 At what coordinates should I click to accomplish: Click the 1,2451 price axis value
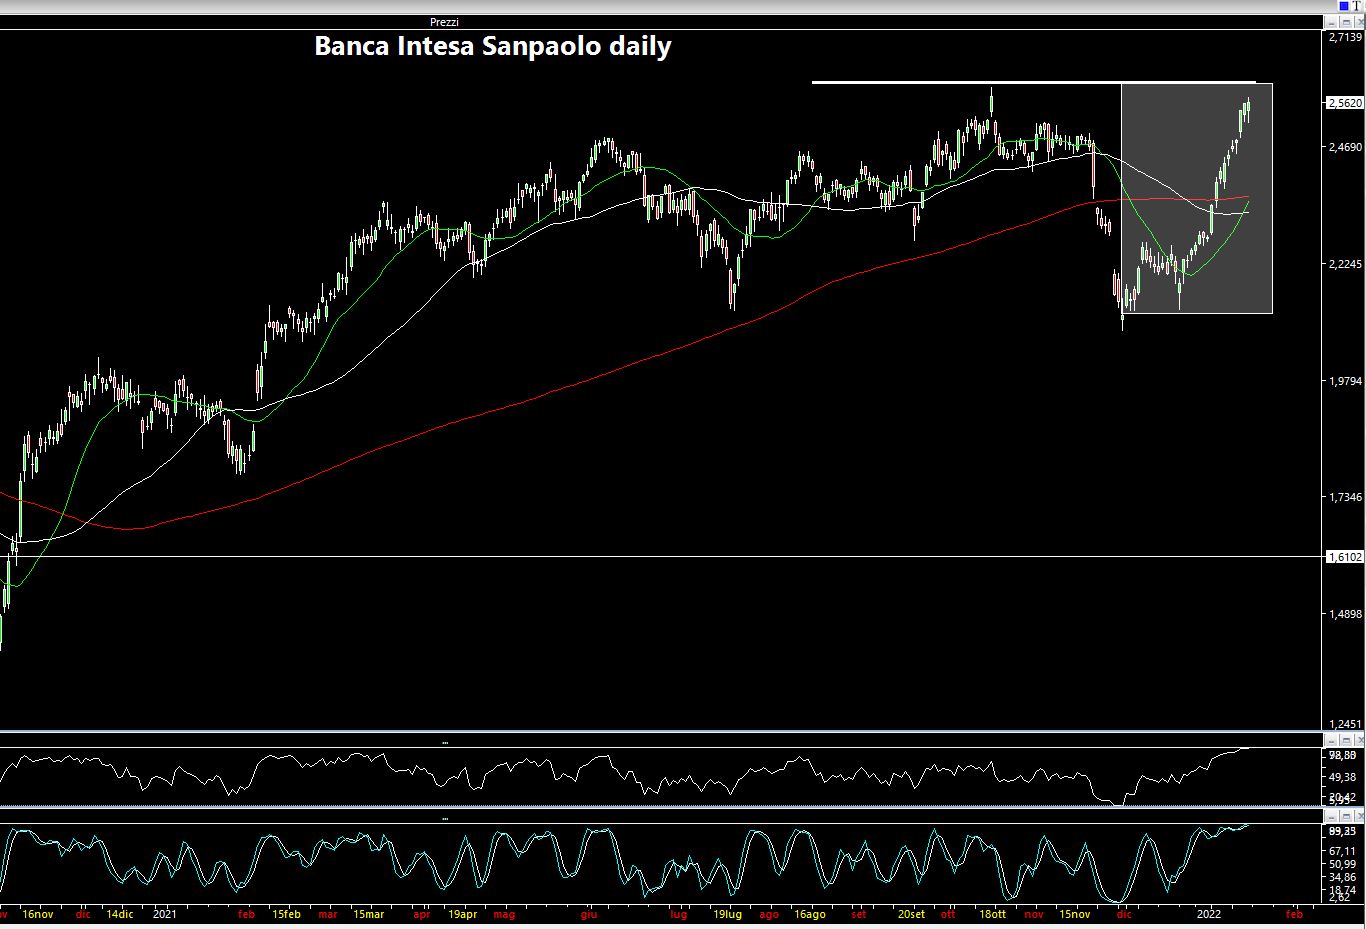[x=1345, y=724]
